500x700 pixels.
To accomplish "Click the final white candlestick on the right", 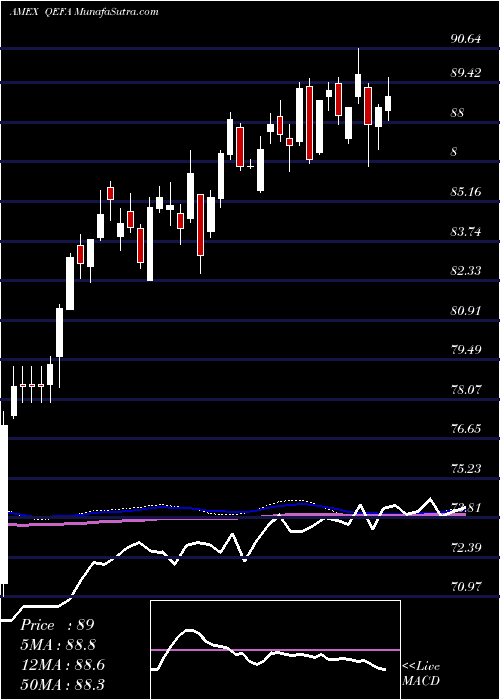I will click(388, 99).
